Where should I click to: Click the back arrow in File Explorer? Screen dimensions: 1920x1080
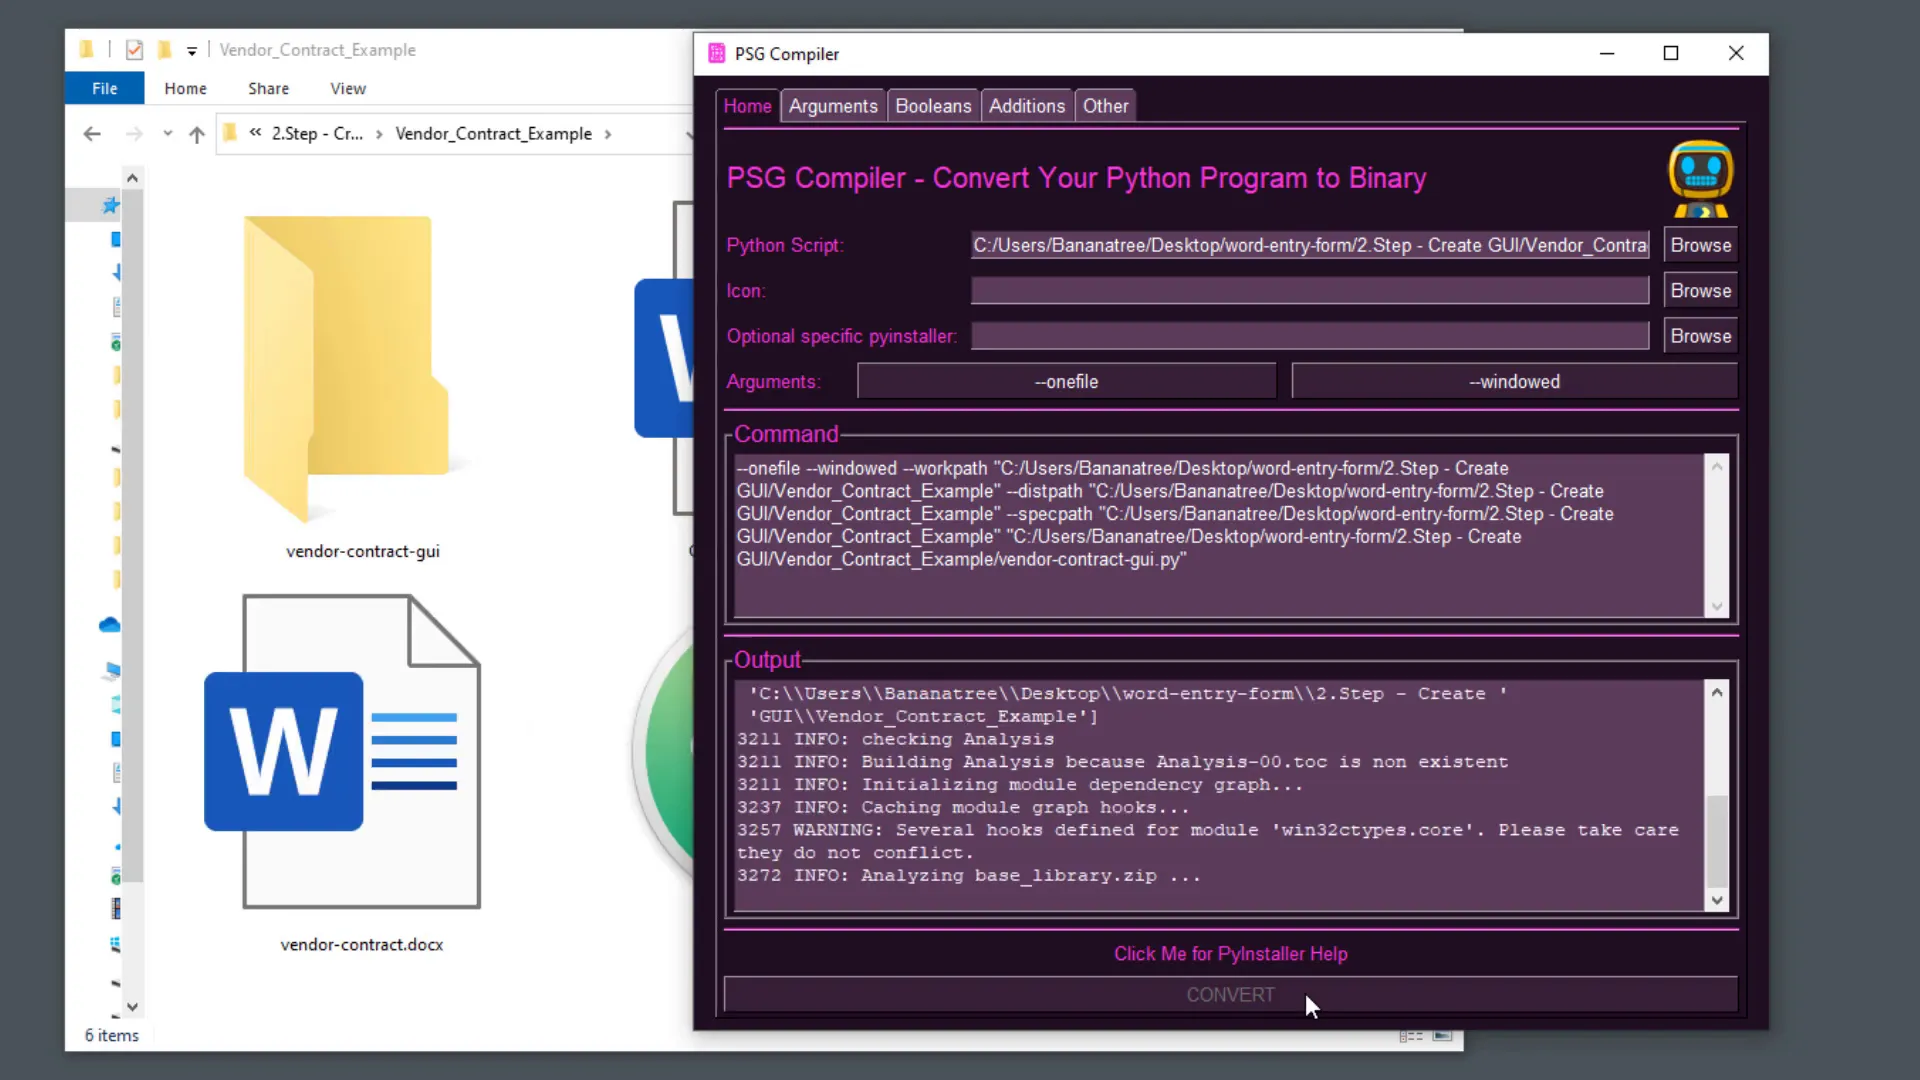pyautogui.click(x=91, y=133)
